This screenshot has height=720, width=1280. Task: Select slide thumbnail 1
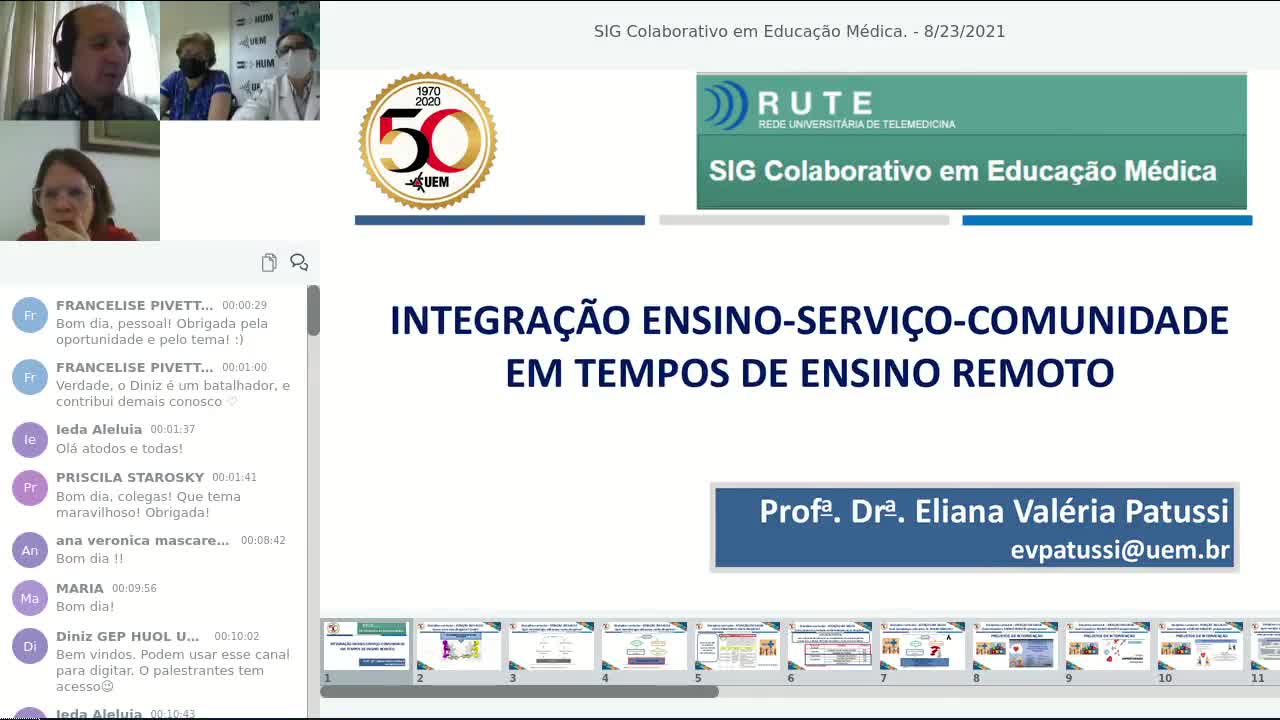pos(366,646)
